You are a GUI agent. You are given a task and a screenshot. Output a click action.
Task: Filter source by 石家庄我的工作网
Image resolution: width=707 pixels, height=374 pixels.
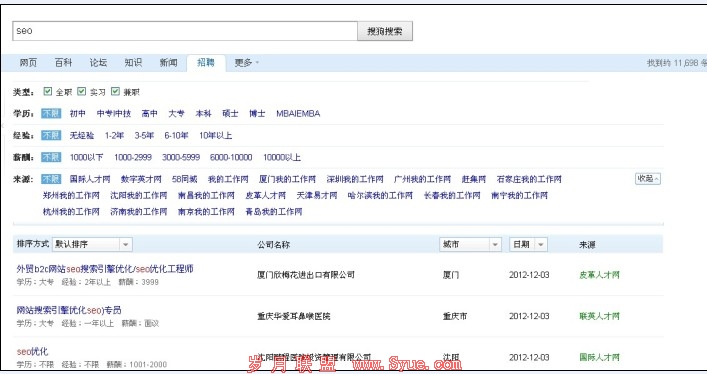529,179
